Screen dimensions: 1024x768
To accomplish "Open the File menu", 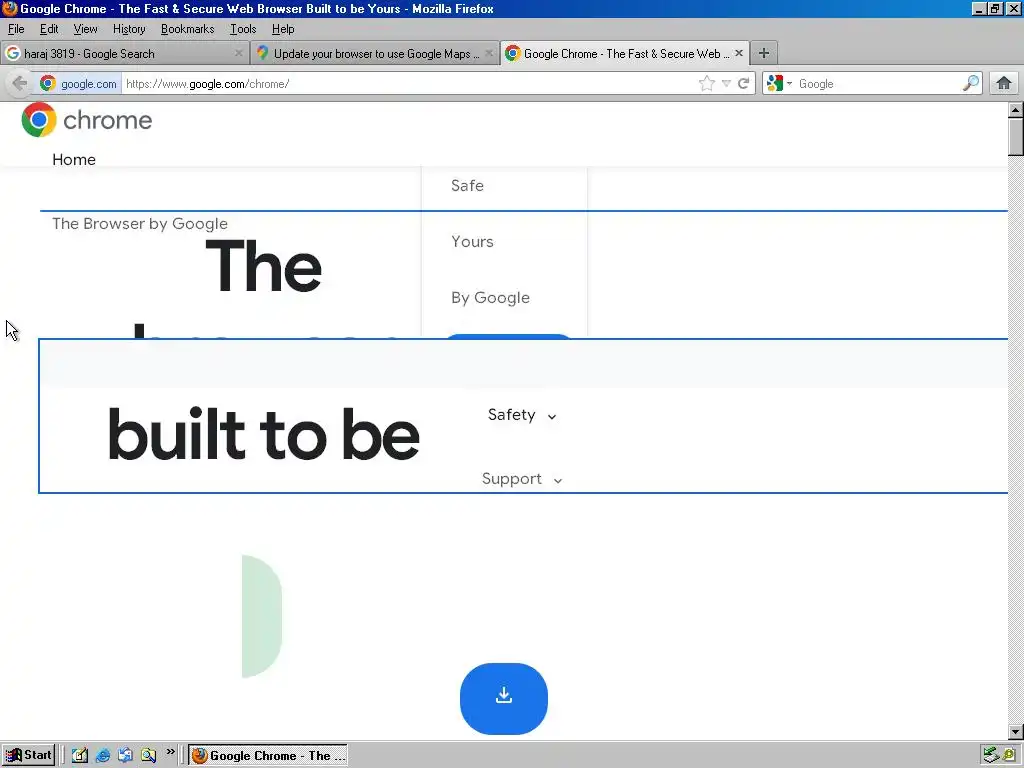I will [16, 29].
